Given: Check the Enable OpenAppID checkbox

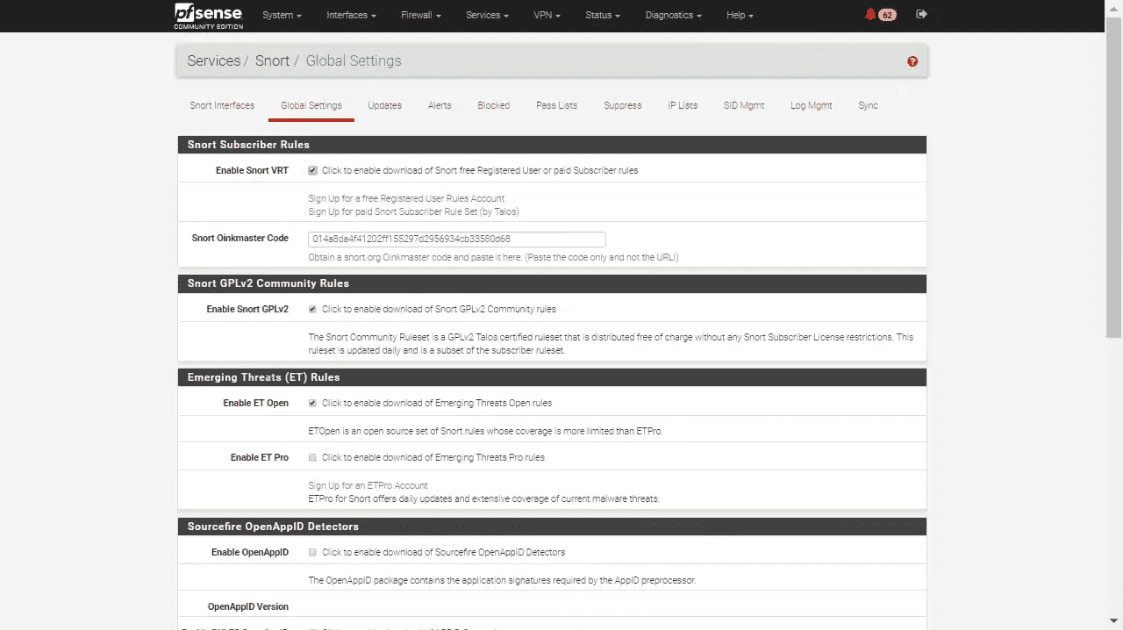Looking at the screenshot, I should click(x=312, y=552).
